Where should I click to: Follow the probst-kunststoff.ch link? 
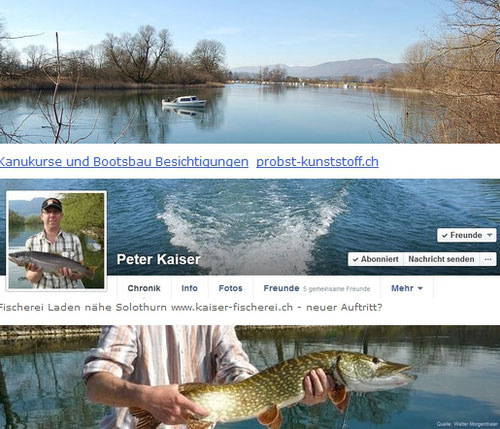point(317,162)
